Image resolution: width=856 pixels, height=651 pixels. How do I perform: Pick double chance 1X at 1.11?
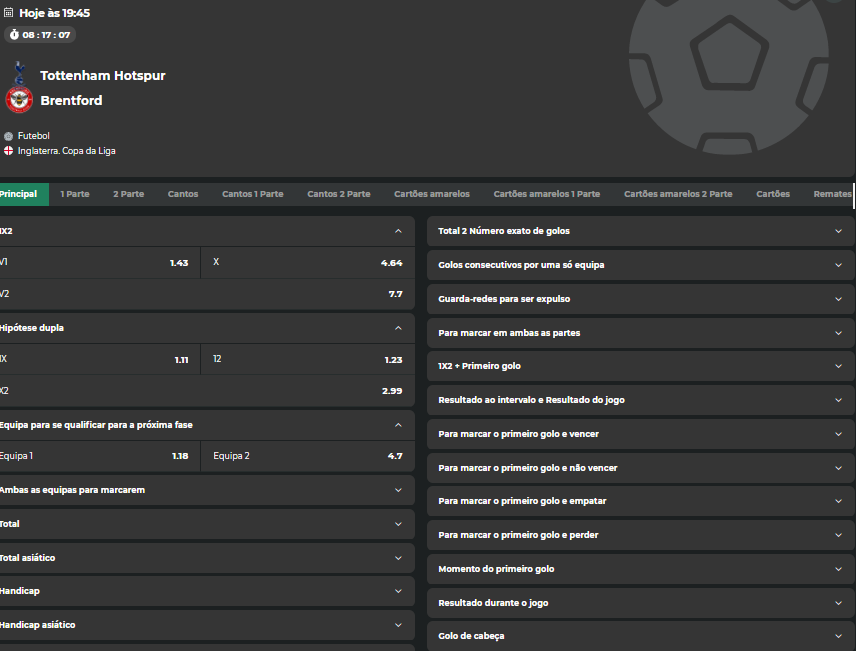(99, 359)
